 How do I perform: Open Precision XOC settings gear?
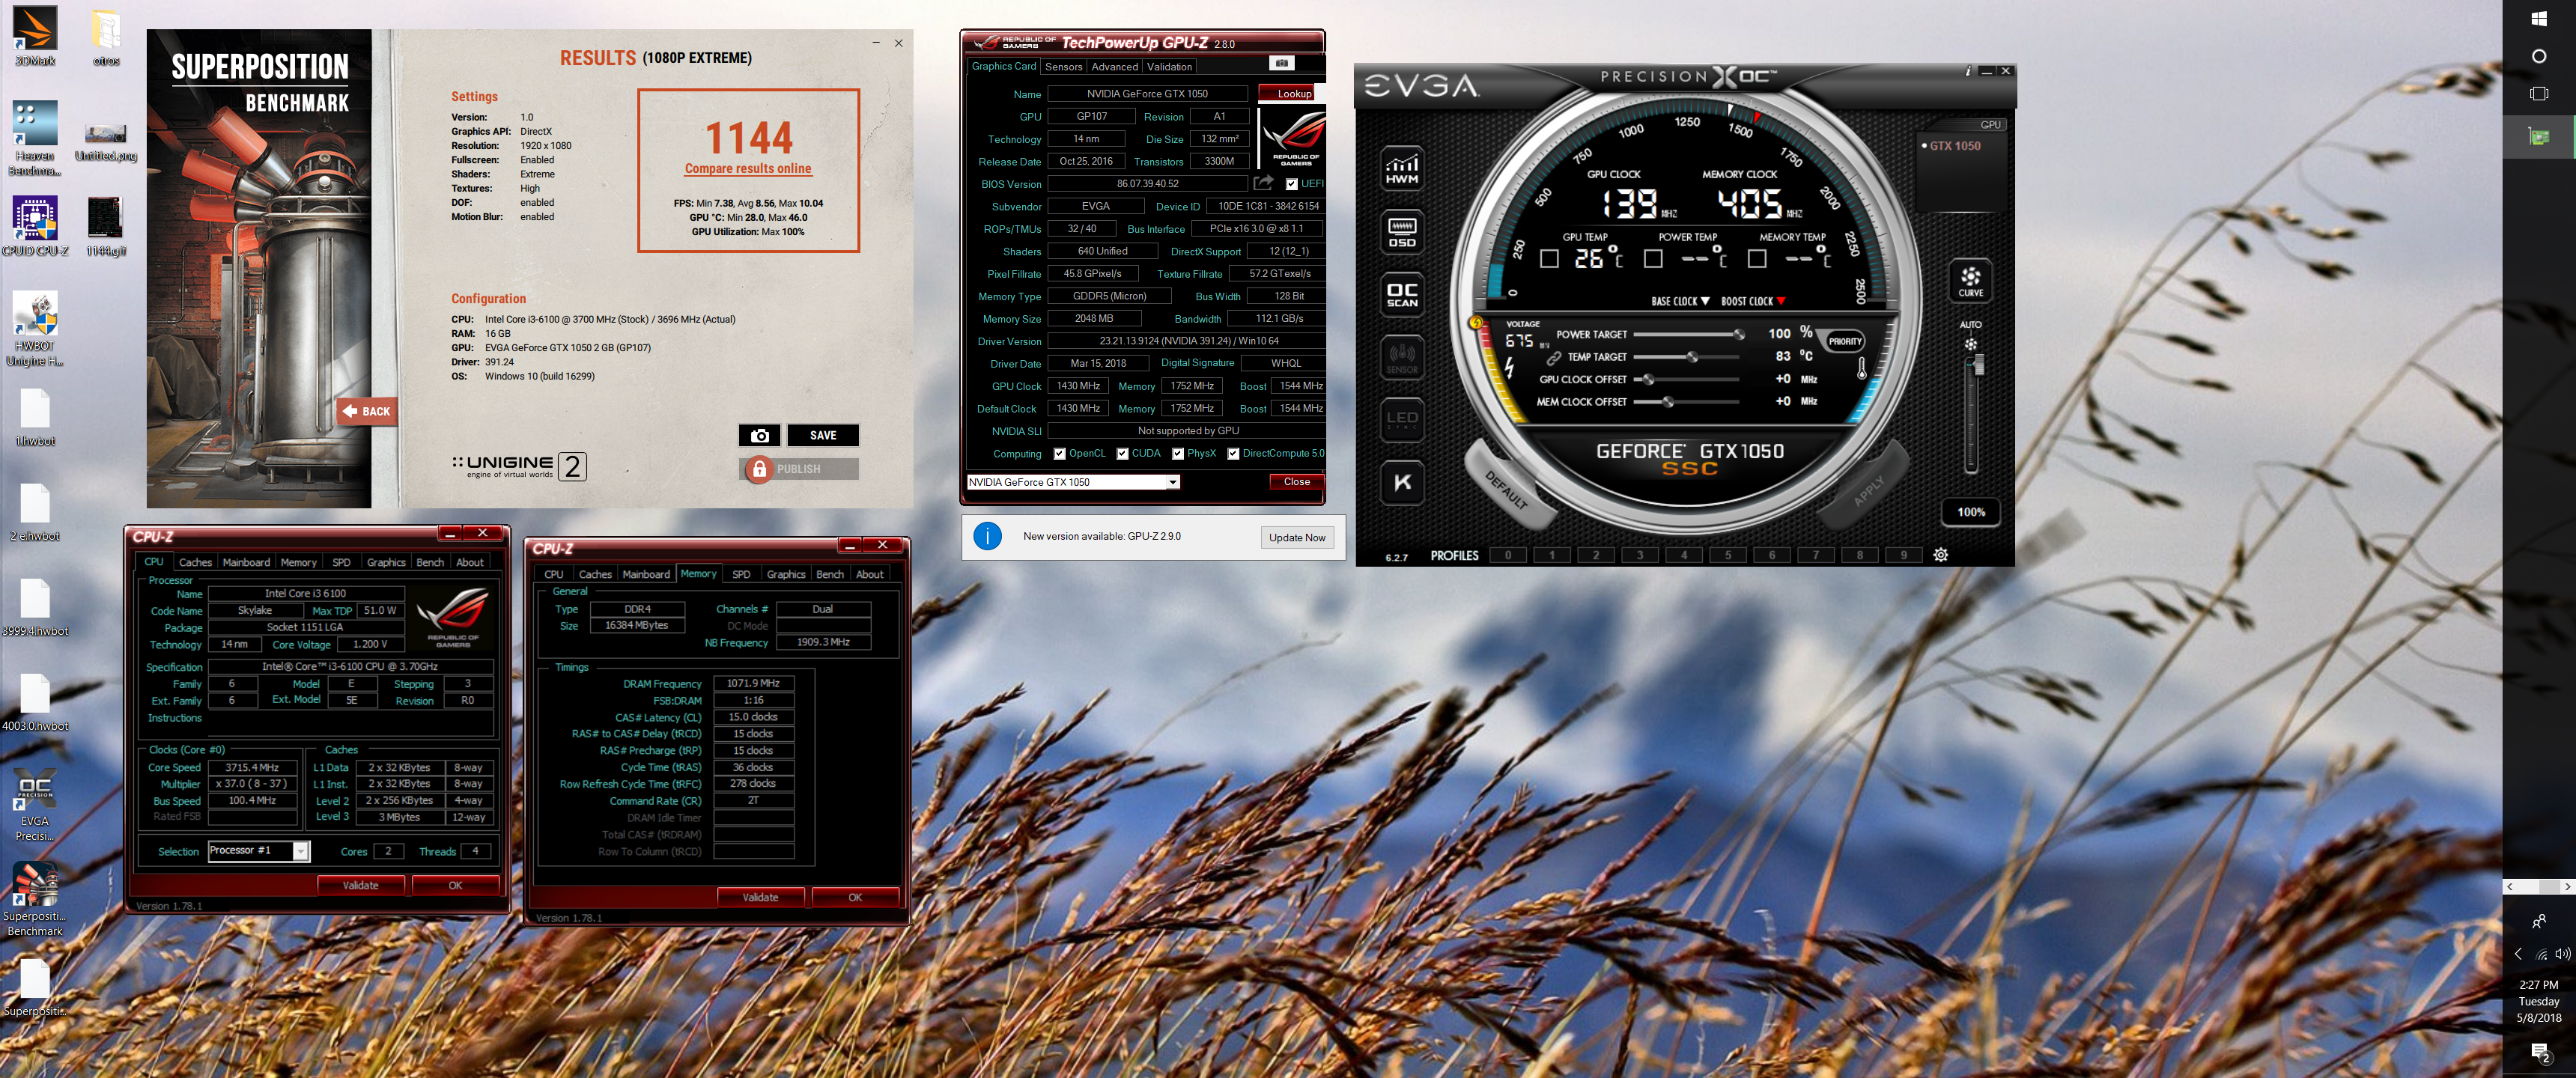pyautogui.click(x=1940, y=555)
